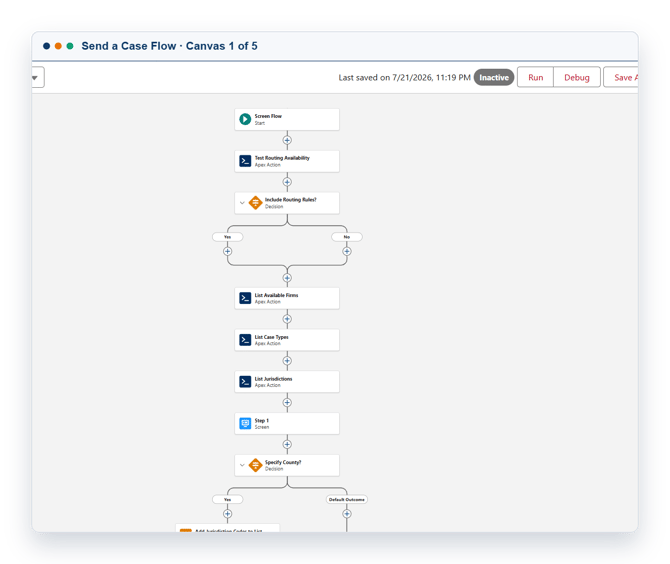Viewport: 670px width, 564px height.
Task: Add element below Screen Flow Start
Action: [287, 140]
